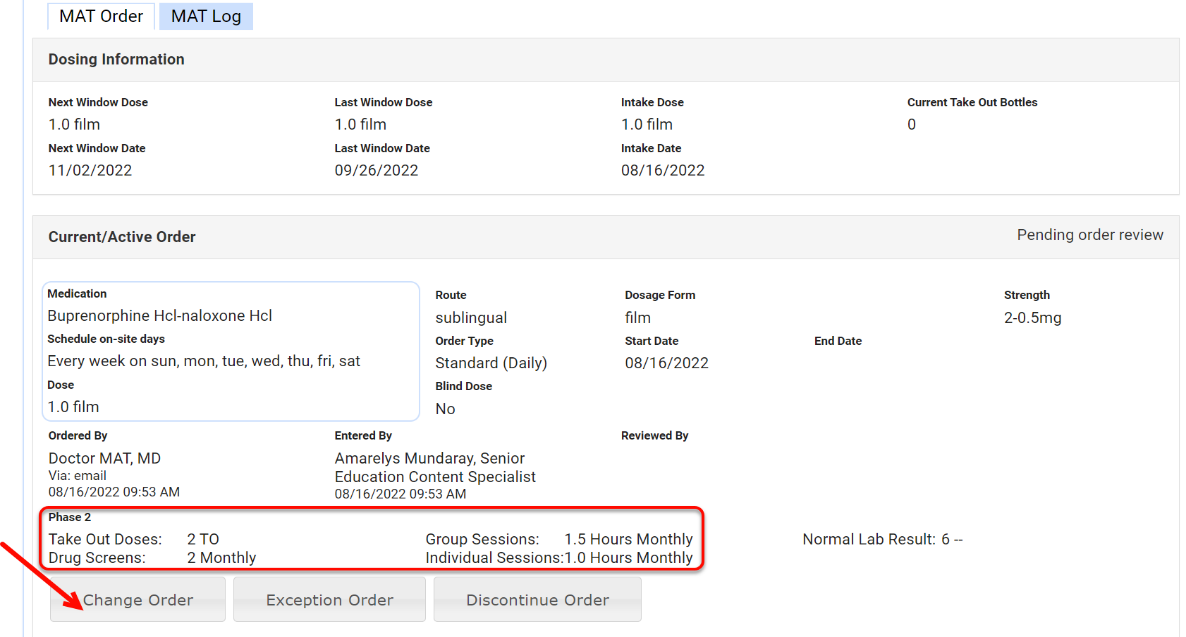Click the Last Window Date value 09/26/2022

click(x=376, y=170)
